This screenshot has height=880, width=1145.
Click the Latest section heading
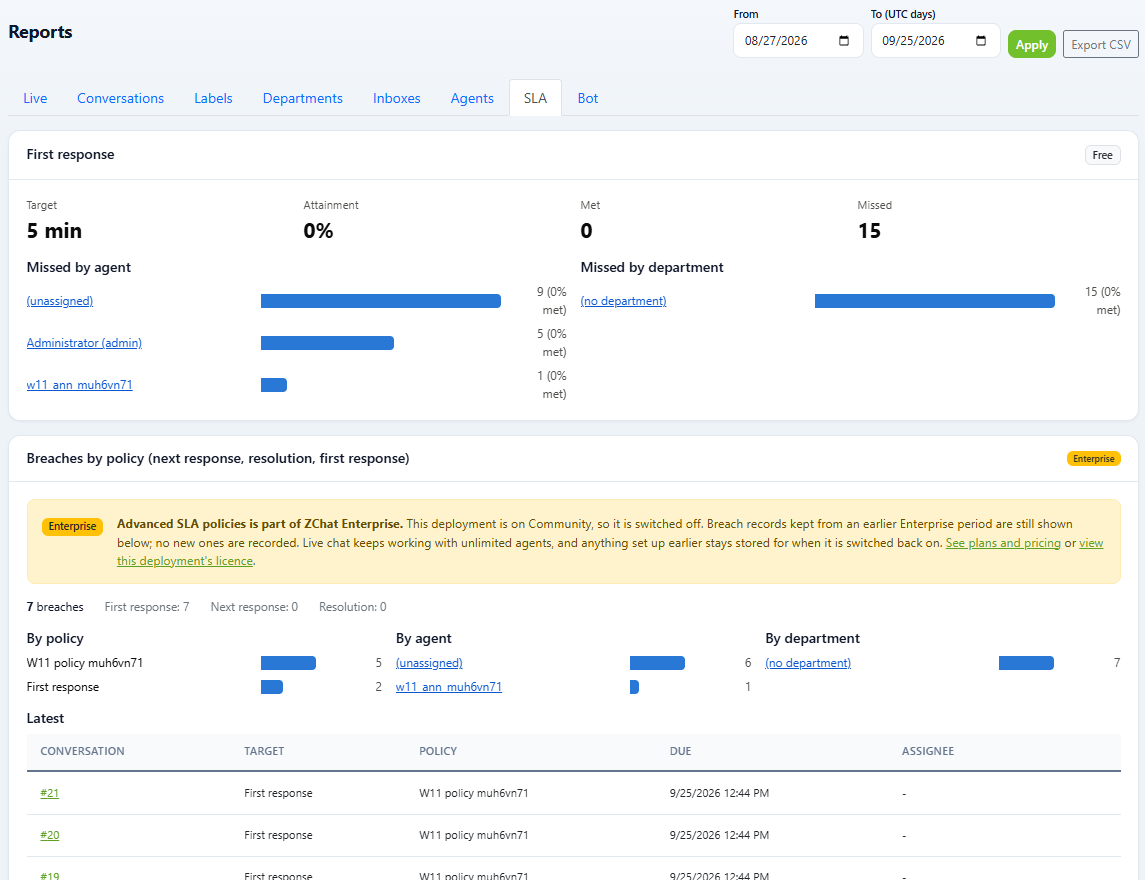(45, 719)
